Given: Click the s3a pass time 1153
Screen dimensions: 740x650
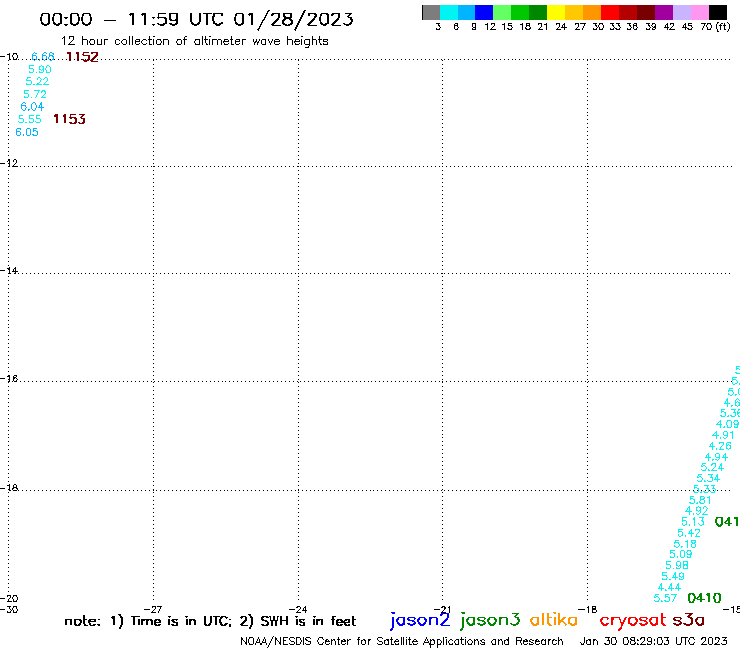Looking at the screenshot, I should pos(69,119).
